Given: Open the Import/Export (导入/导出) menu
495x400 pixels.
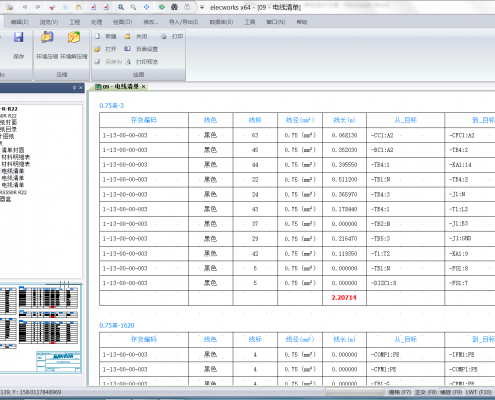Looking at the screenshot, I should coord(183,22).
